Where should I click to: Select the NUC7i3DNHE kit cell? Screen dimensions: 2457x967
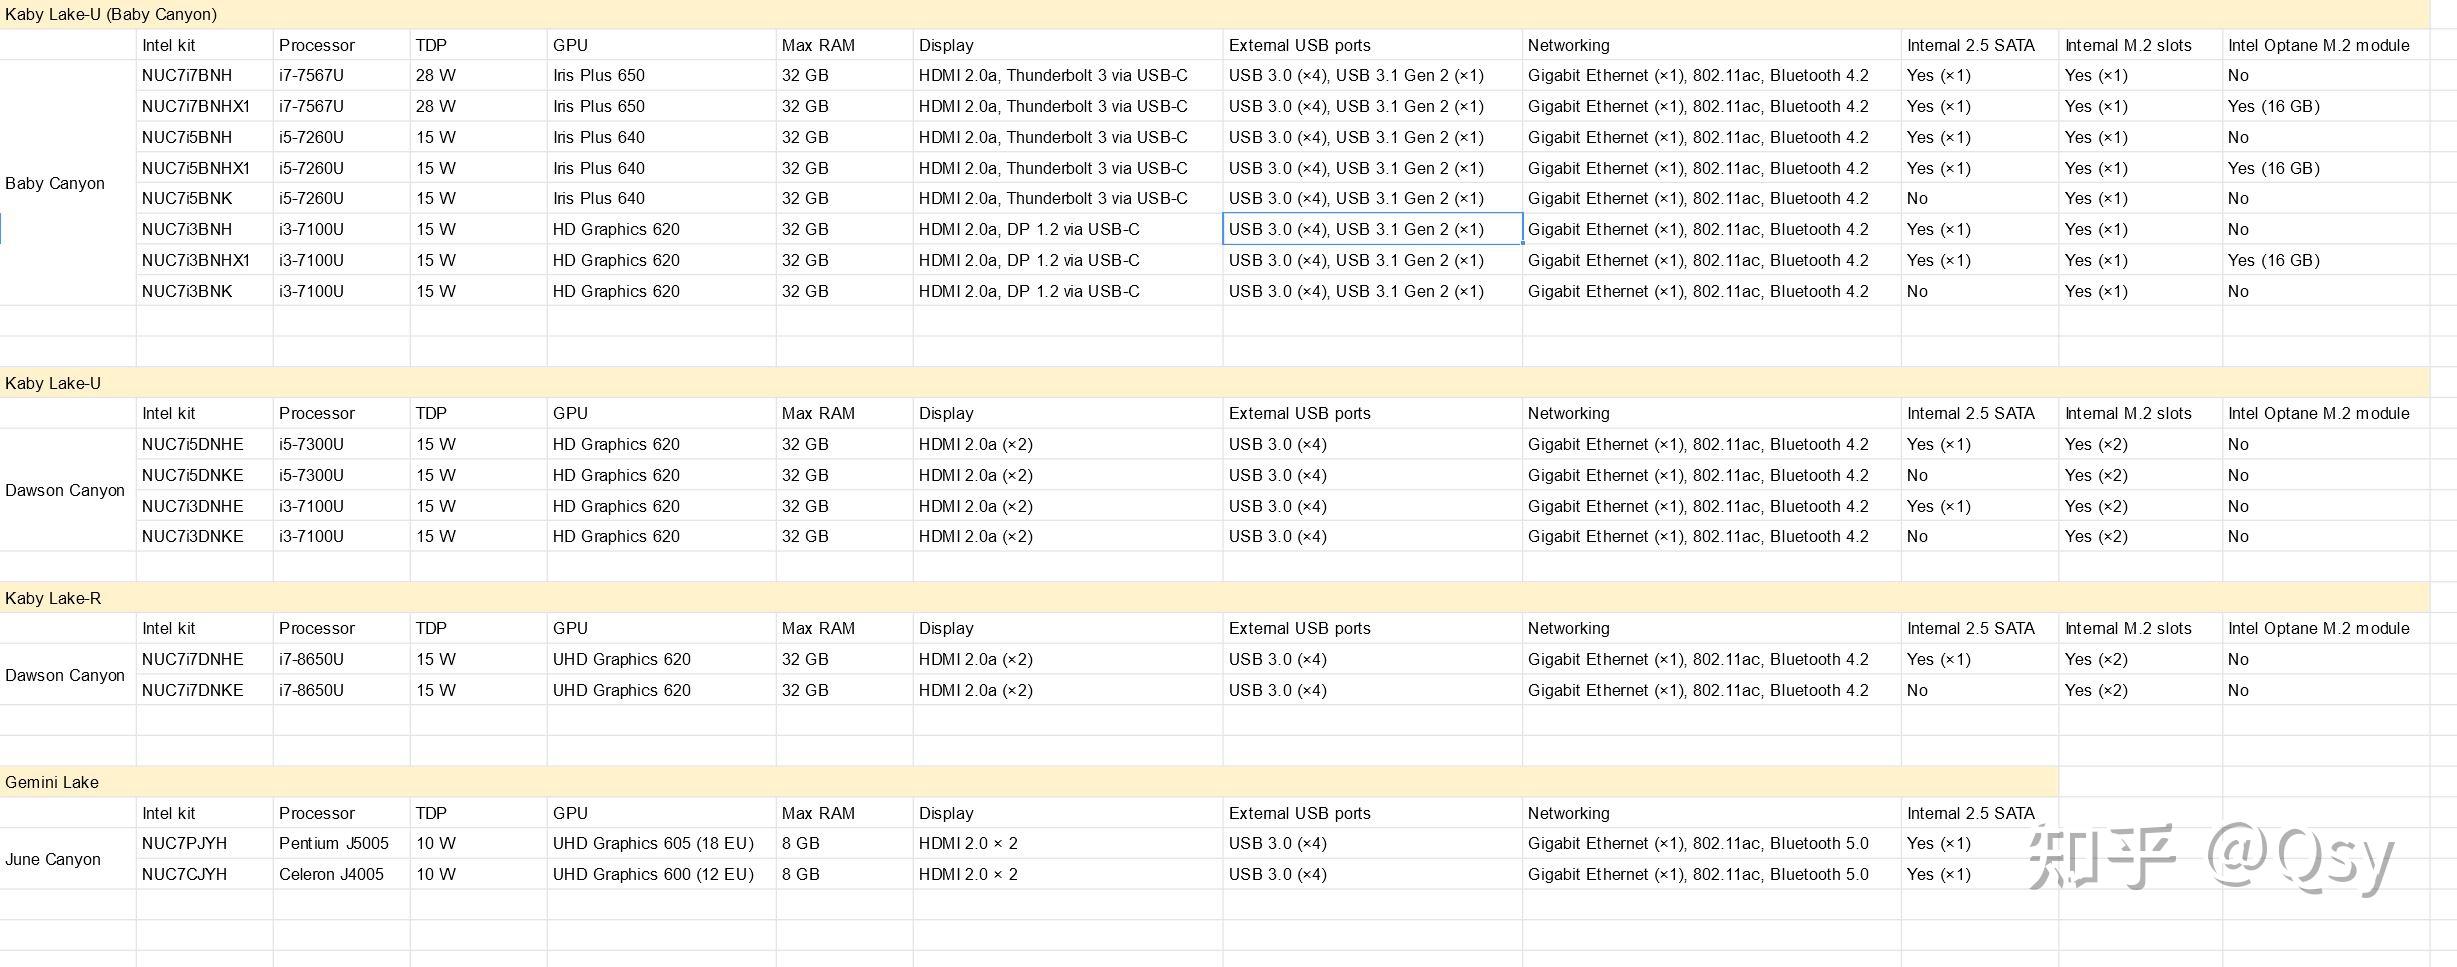(x=193, y=506)
